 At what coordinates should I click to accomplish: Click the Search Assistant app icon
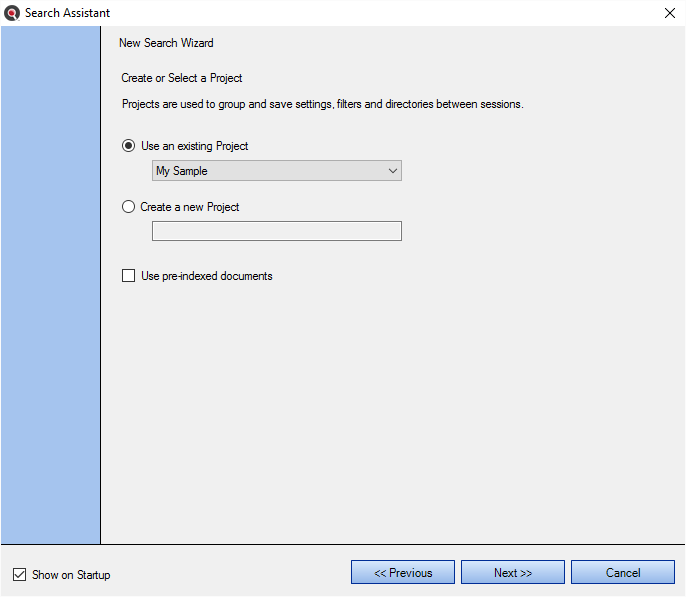click(12, 13)
